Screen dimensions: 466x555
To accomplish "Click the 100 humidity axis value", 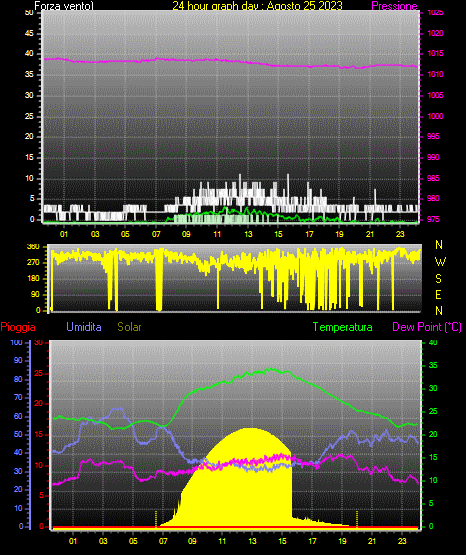I will pos(16,342).
